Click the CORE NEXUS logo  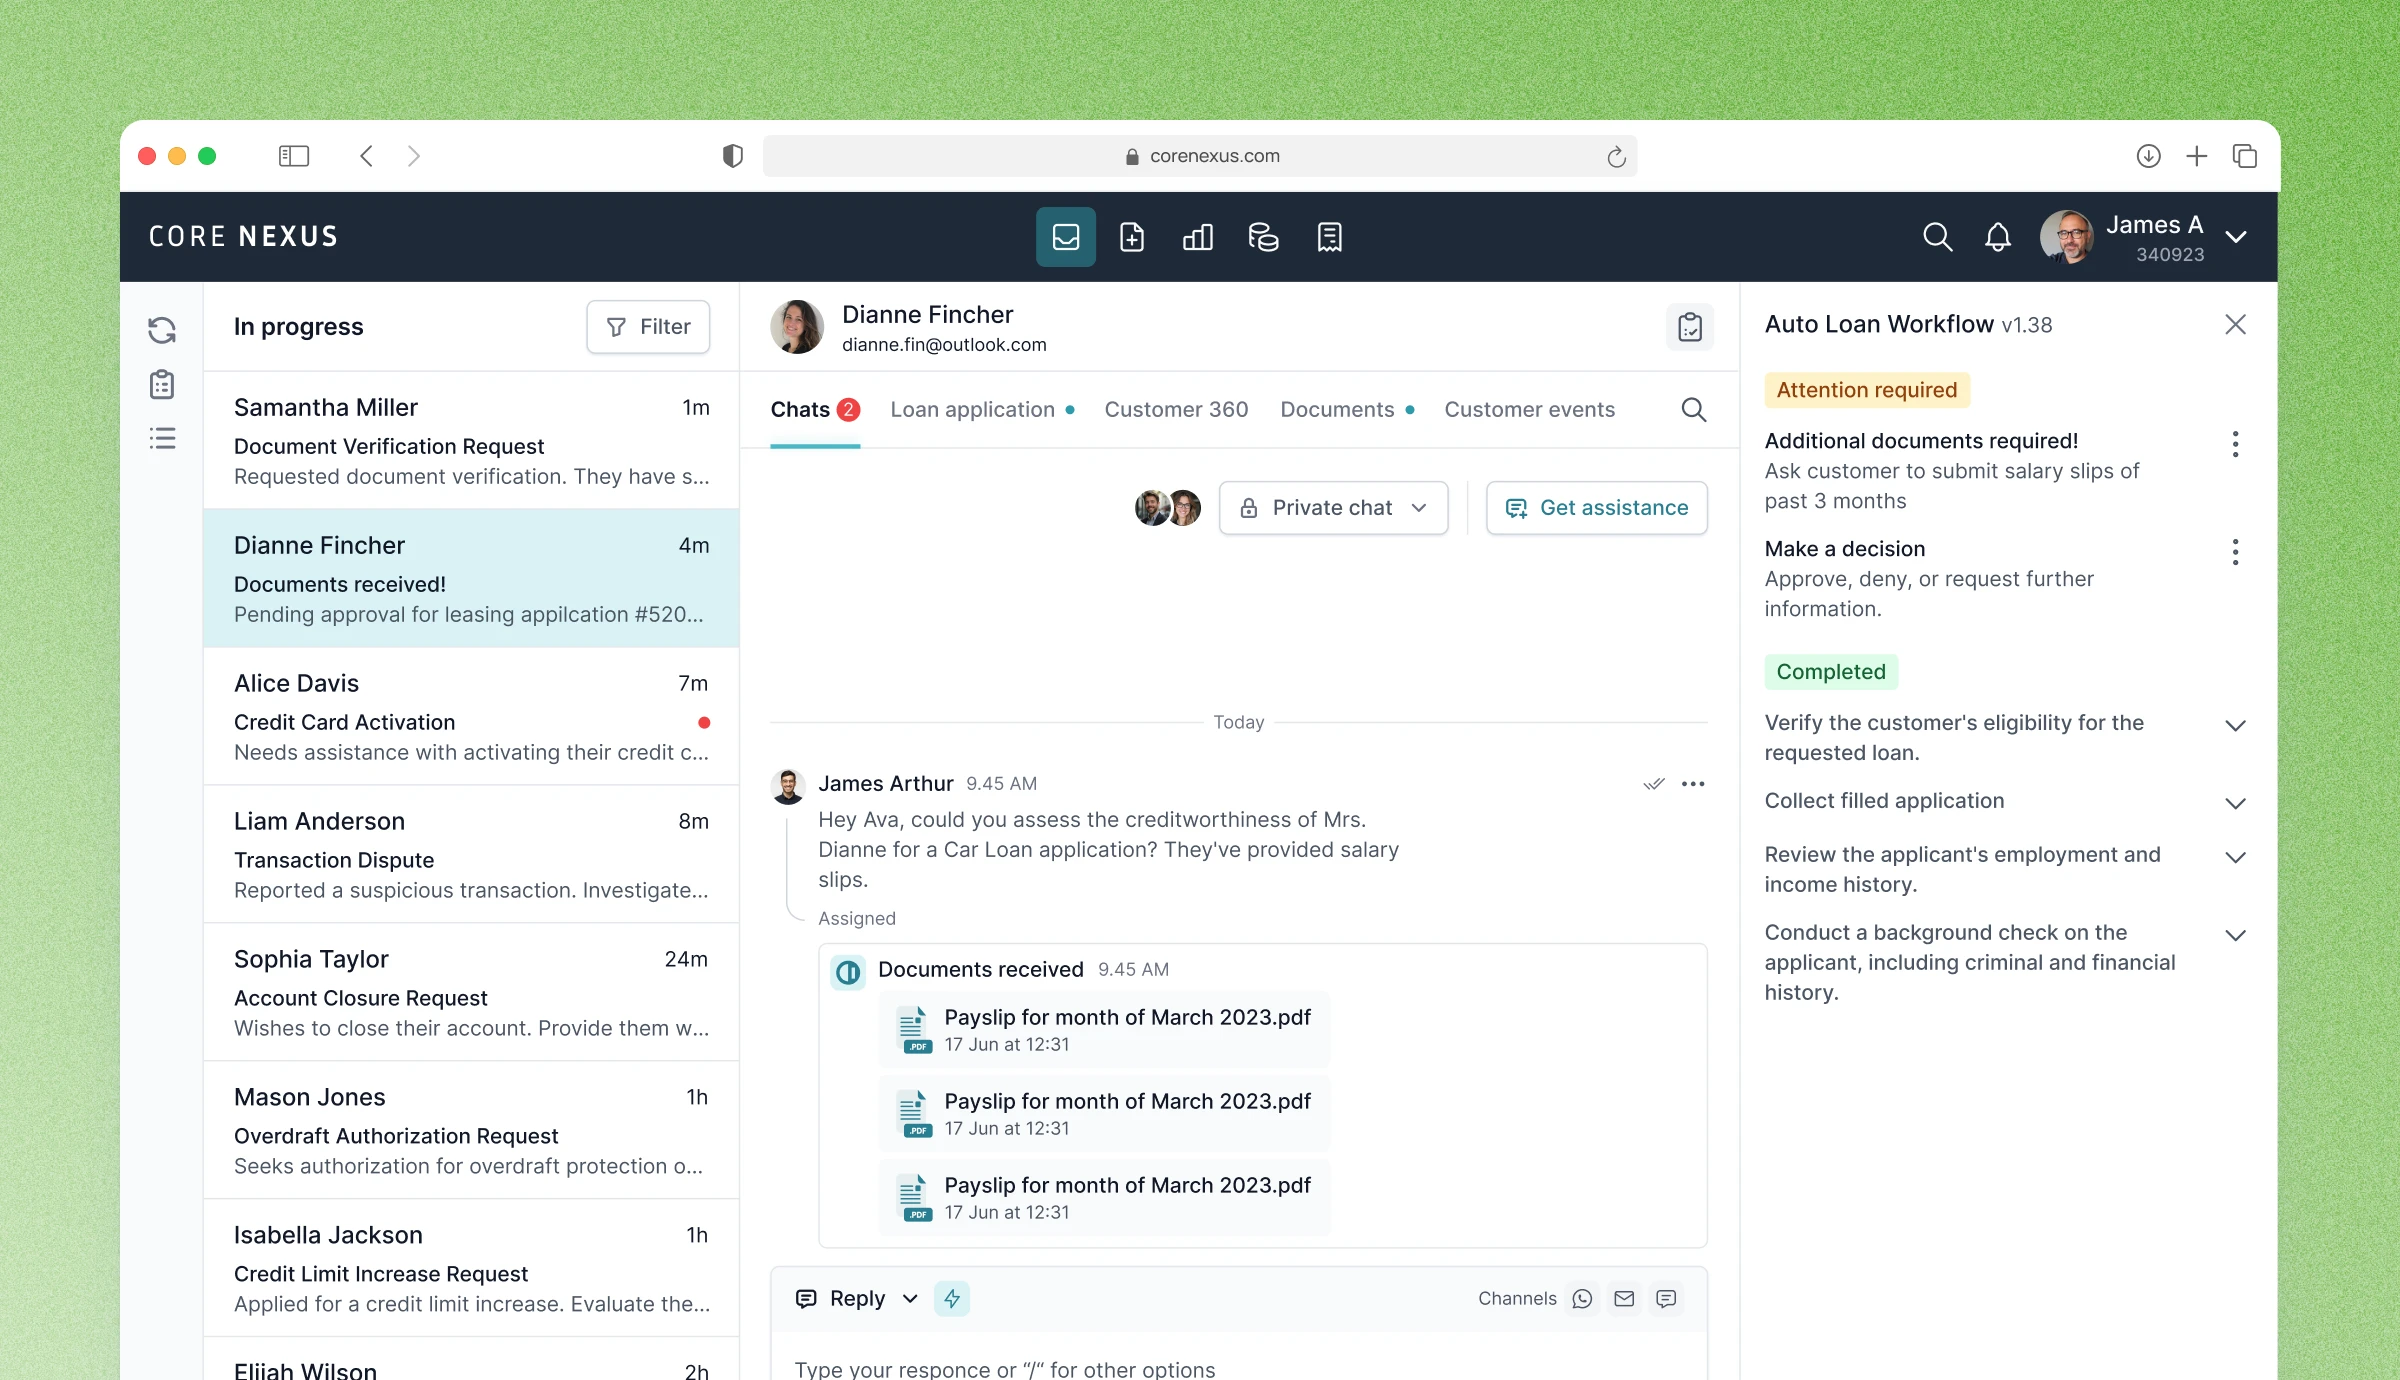click(244, 237)
